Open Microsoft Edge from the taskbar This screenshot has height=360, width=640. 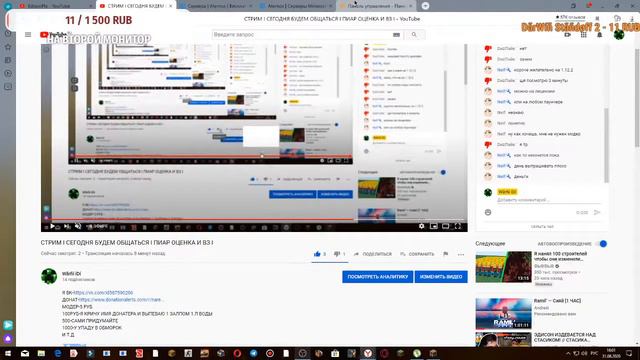[x=58, y=353]
